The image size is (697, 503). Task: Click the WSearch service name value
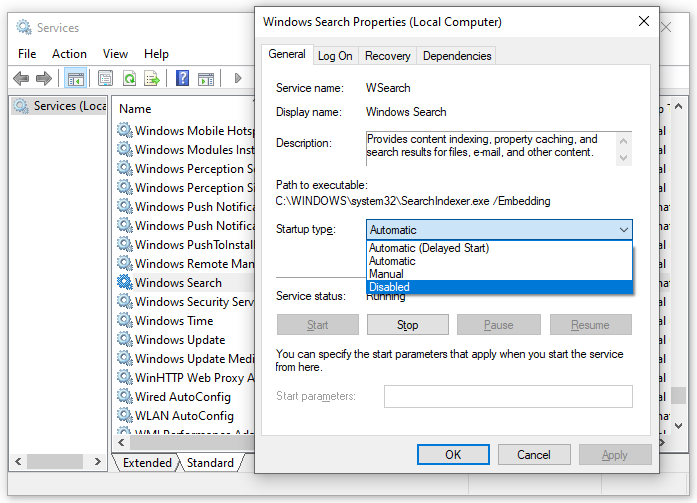pyautogui.click(x=388, y=88)
